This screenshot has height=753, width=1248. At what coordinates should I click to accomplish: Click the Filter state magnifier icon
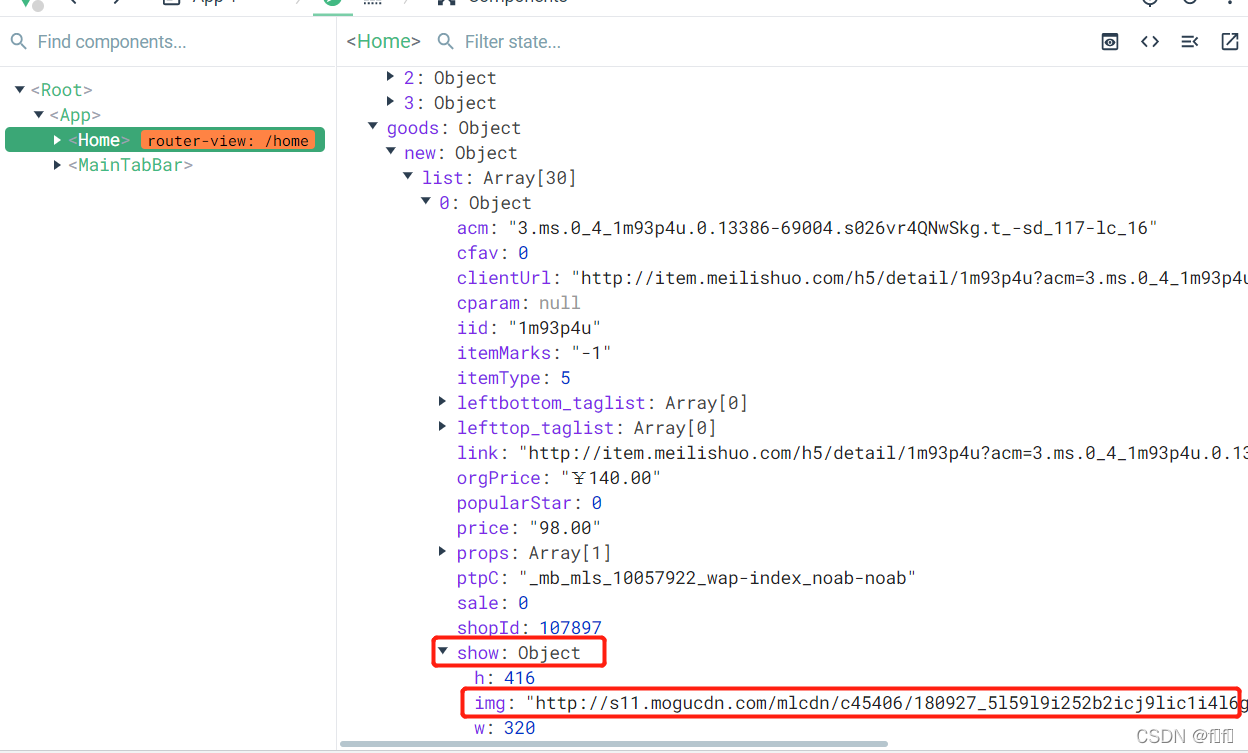pos(446,41)
